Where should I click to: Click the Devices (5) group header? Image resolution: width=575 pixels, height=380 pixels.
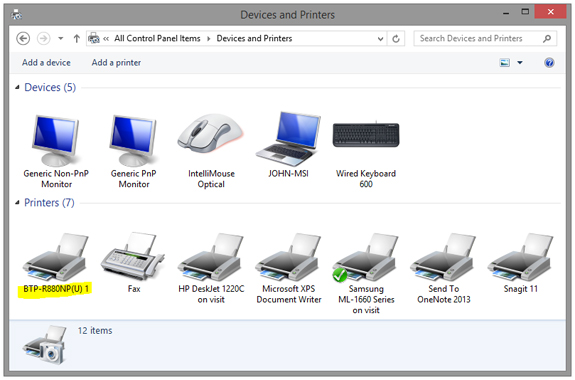point(50,87)
